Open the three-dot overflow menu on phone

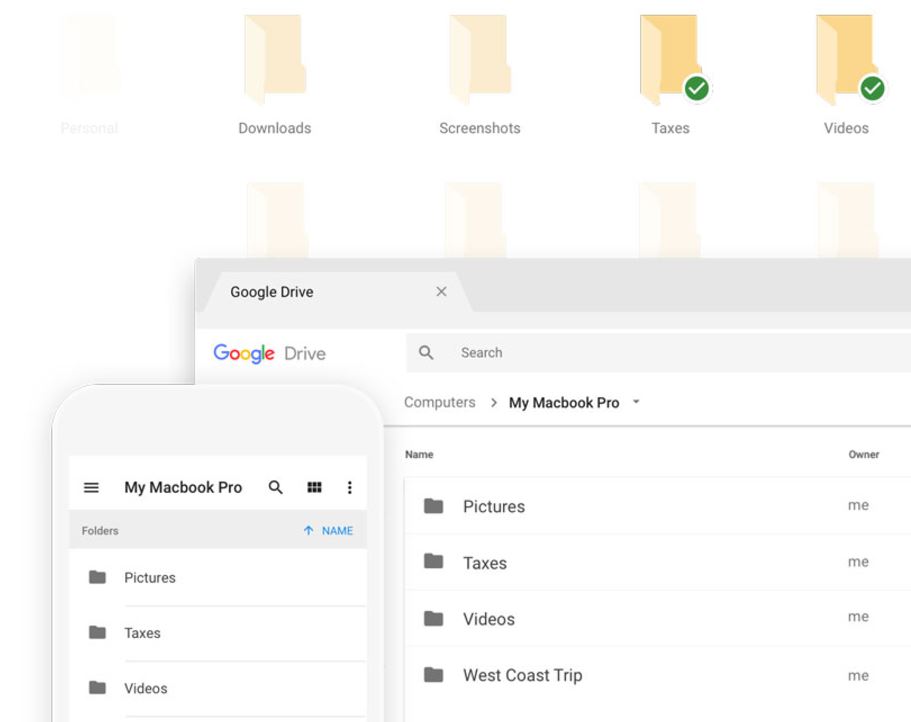point(349,487)
